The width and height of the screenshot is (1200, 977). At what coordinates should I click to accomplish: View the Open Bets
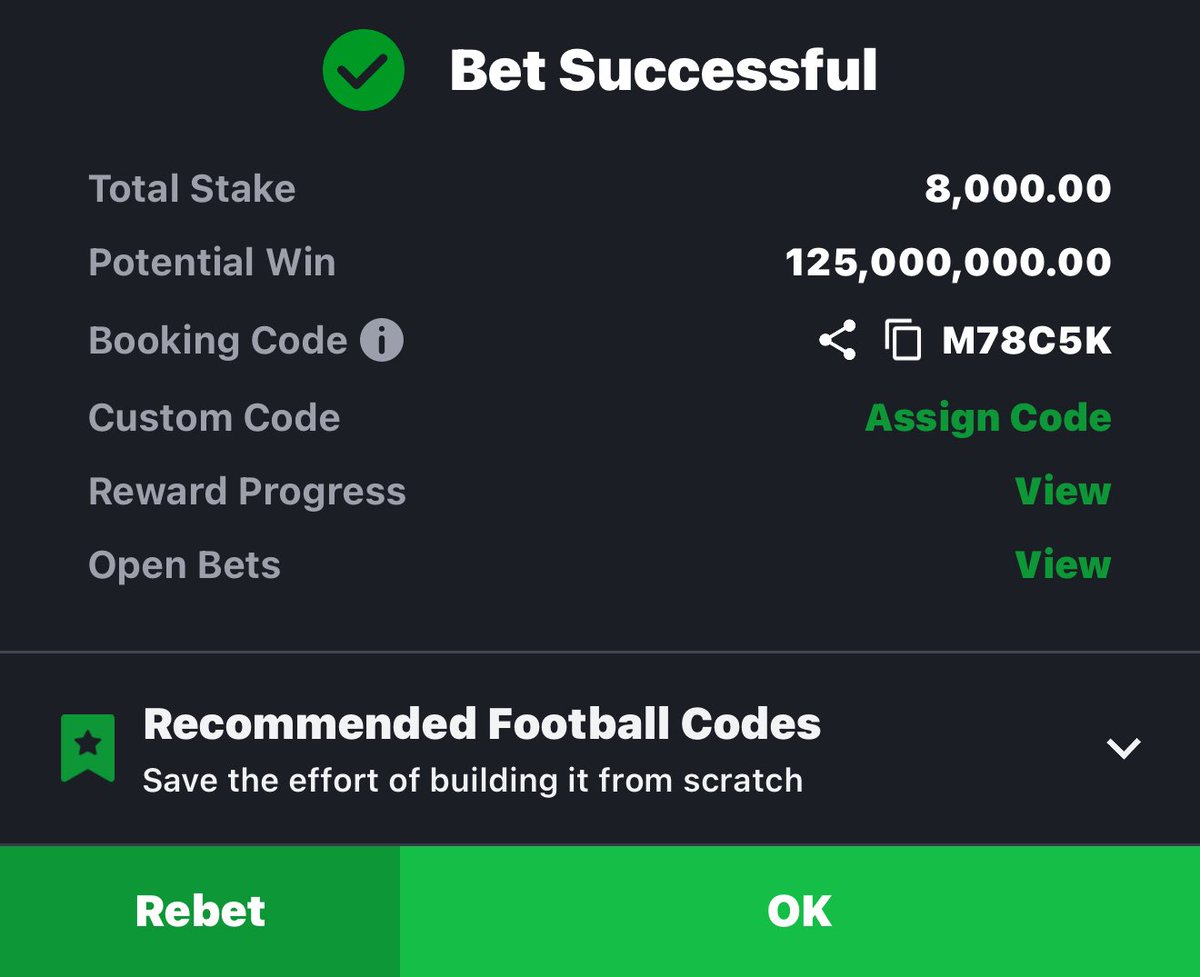1063,565
